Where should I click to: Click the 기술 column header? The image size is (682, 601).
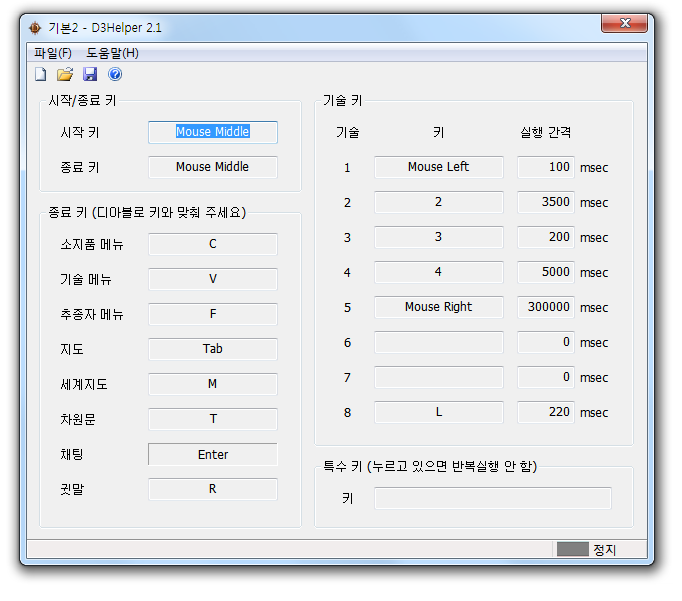coord(347,132)
